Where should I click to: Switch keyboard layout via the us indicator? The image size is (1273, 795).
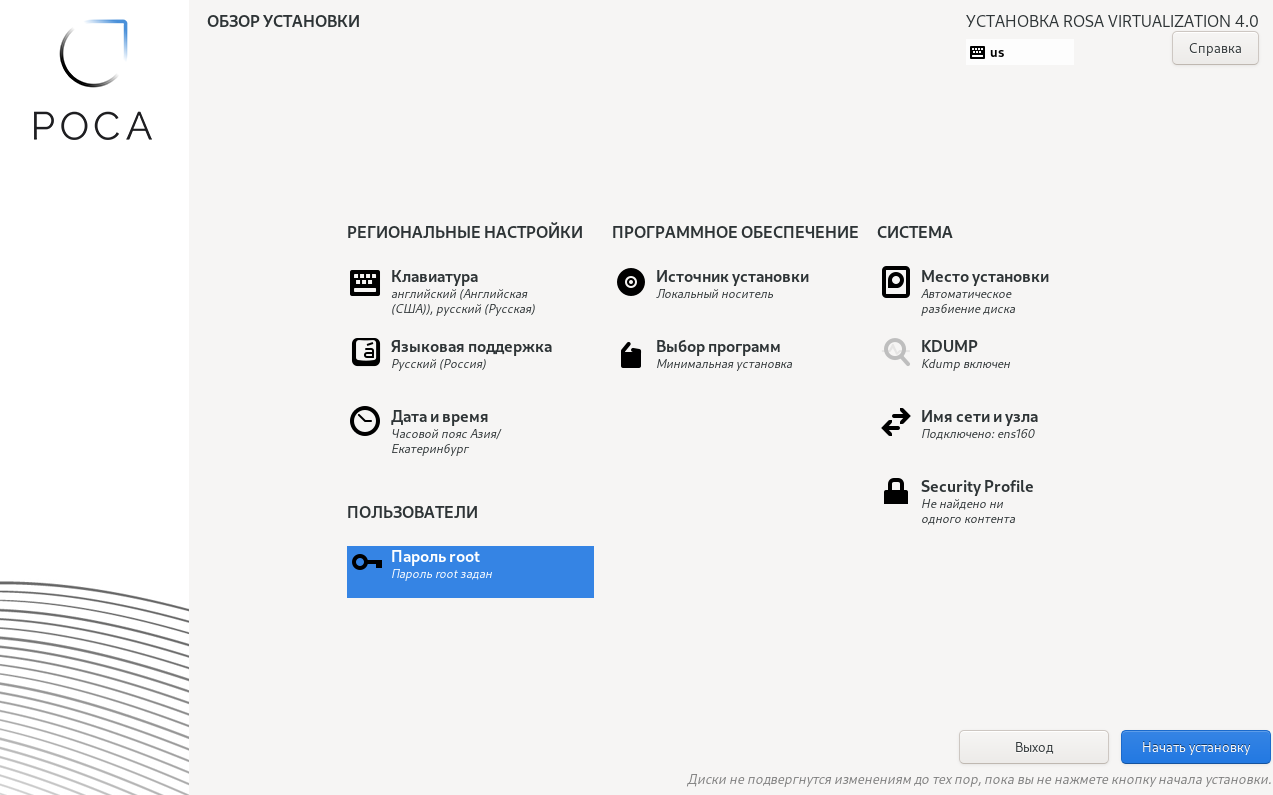tap(1019, 52)
